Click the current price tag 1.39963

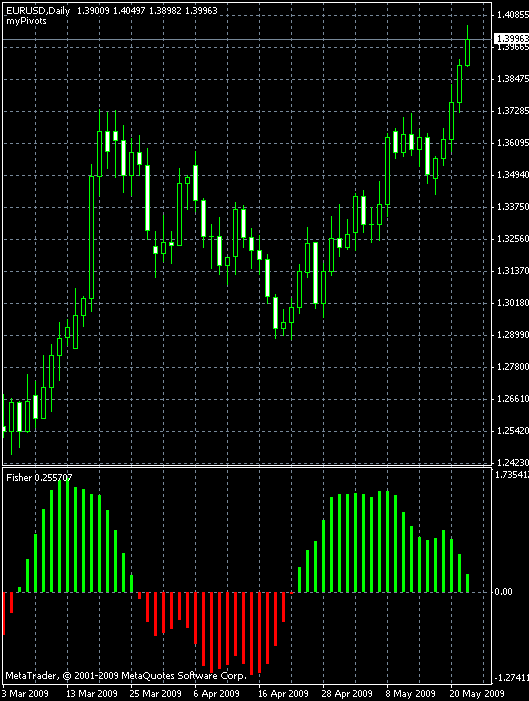point(512,39)
